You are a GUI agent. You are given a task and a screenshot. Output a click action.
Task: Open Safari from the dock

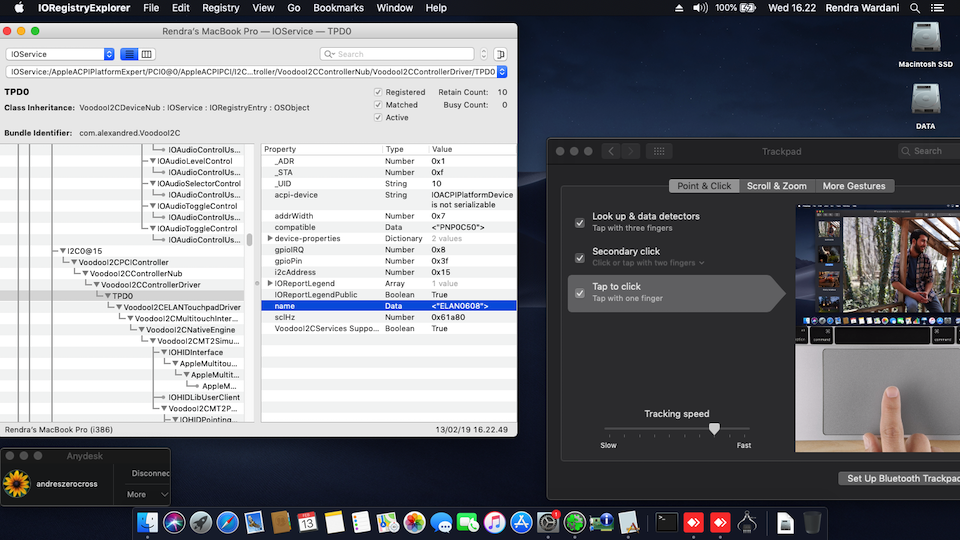[227, 522]
